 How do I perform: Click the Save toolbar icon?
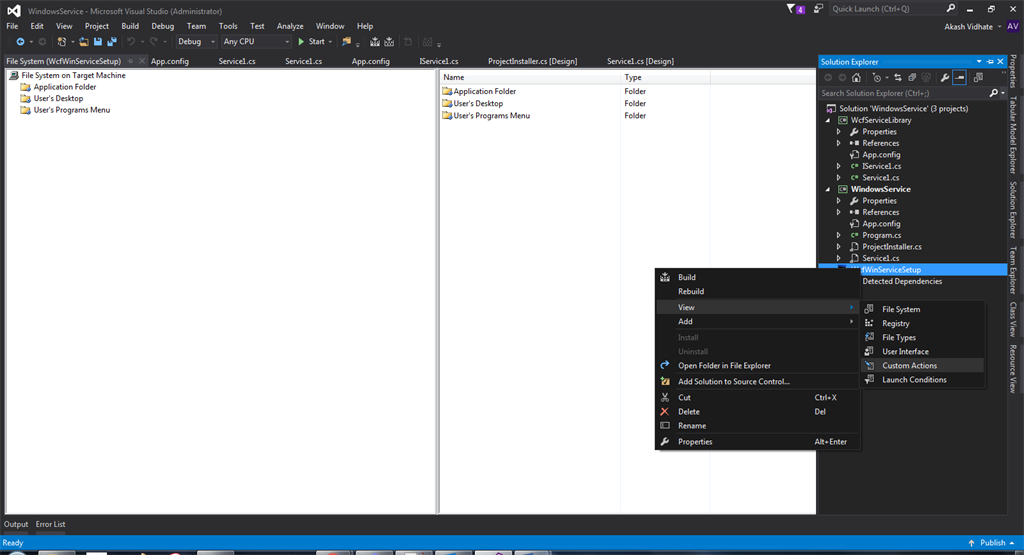pyautogui.click(x=98, y=42)
